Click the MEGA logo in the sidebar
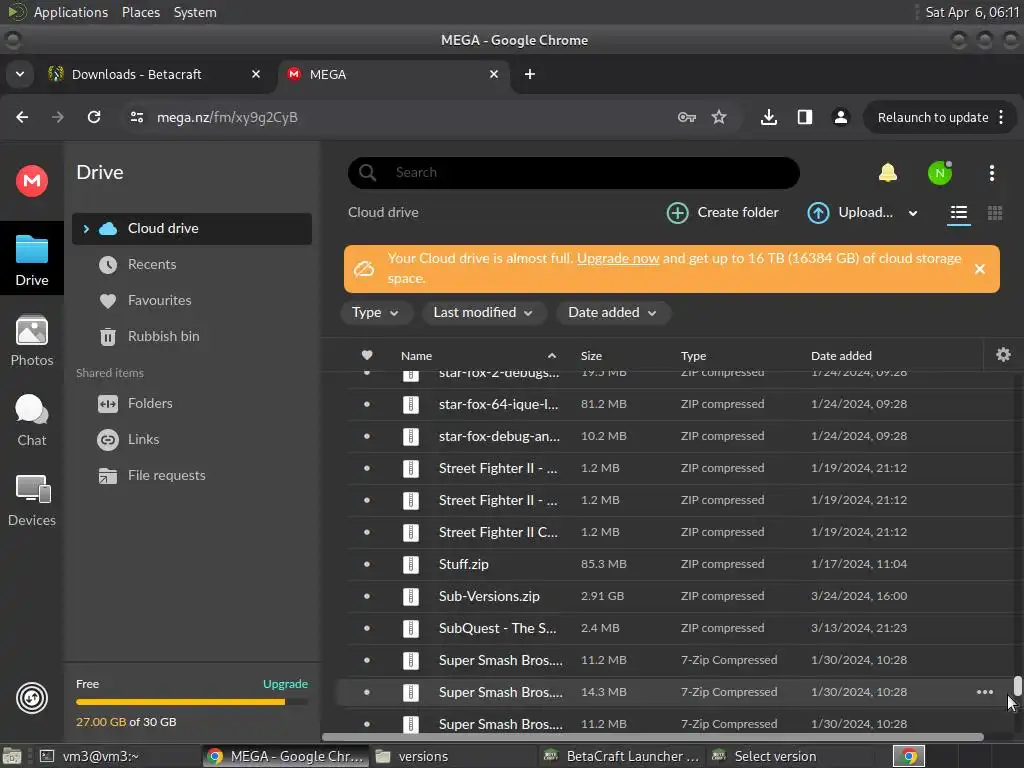Image resolution: width=1024 pixels, height=768 pixels. [x=31, y=181]
